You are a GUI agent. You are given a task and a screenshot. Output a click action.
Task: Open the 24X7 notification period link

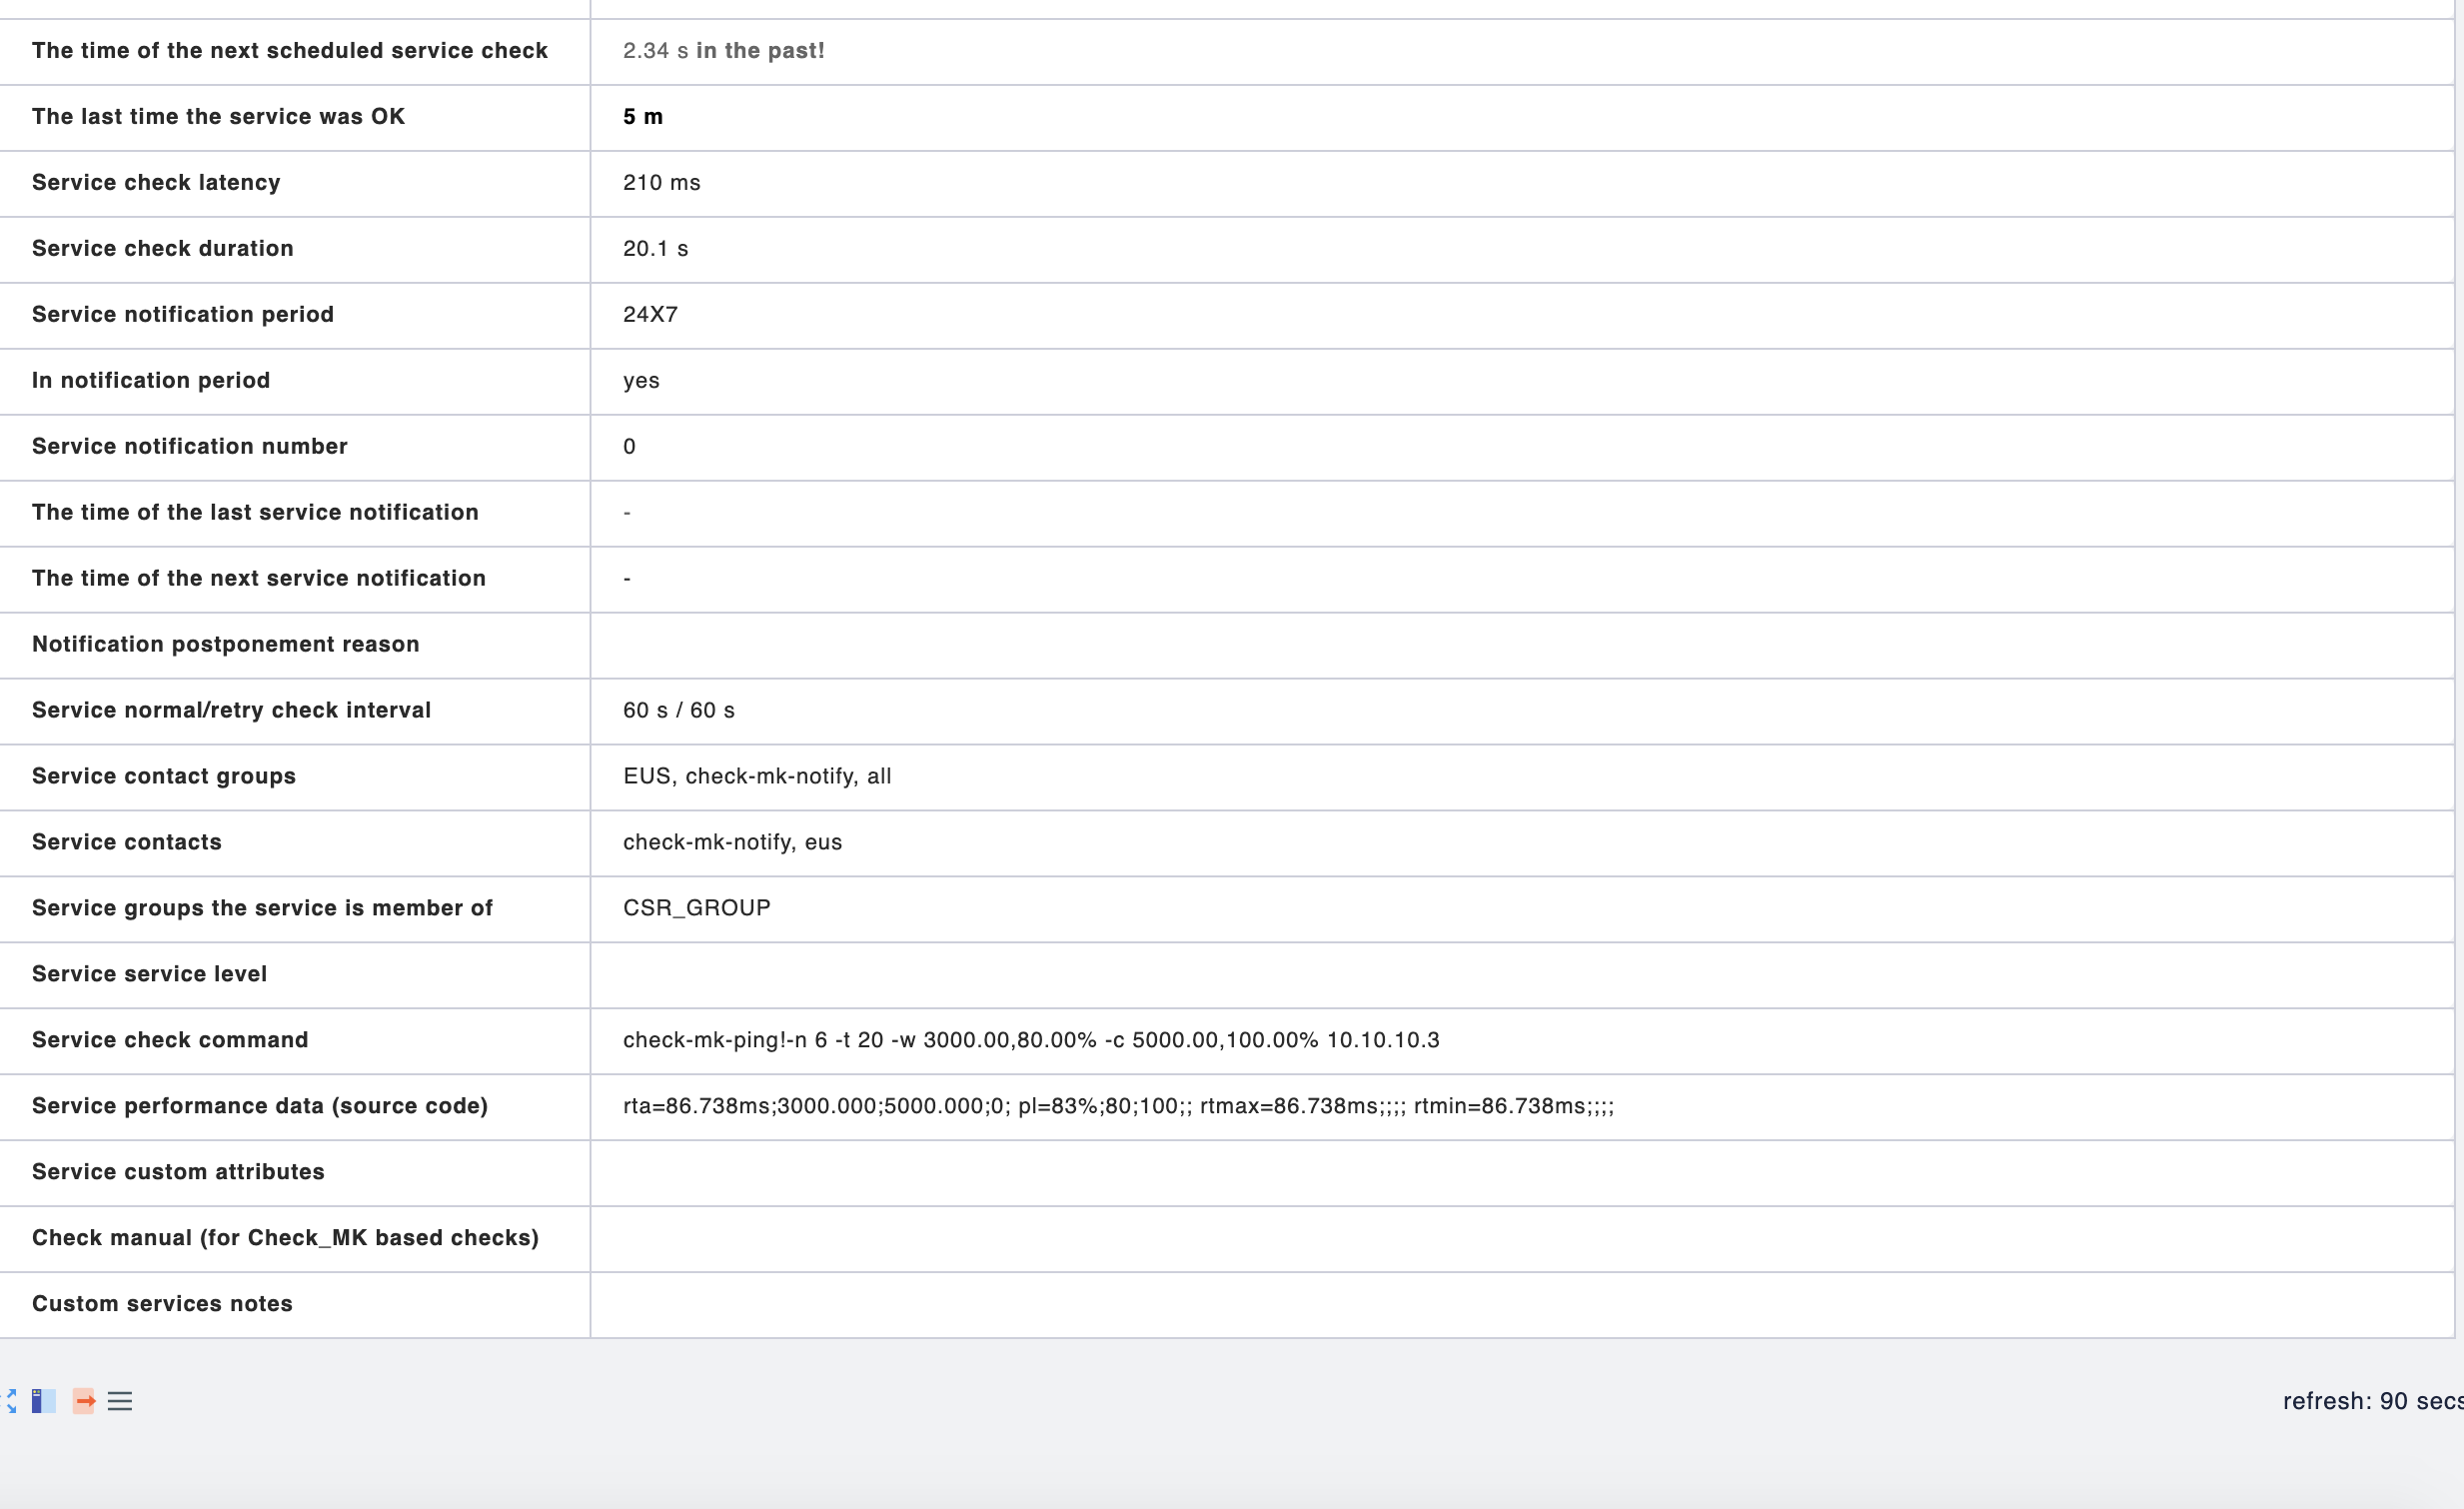pos(650,315)
